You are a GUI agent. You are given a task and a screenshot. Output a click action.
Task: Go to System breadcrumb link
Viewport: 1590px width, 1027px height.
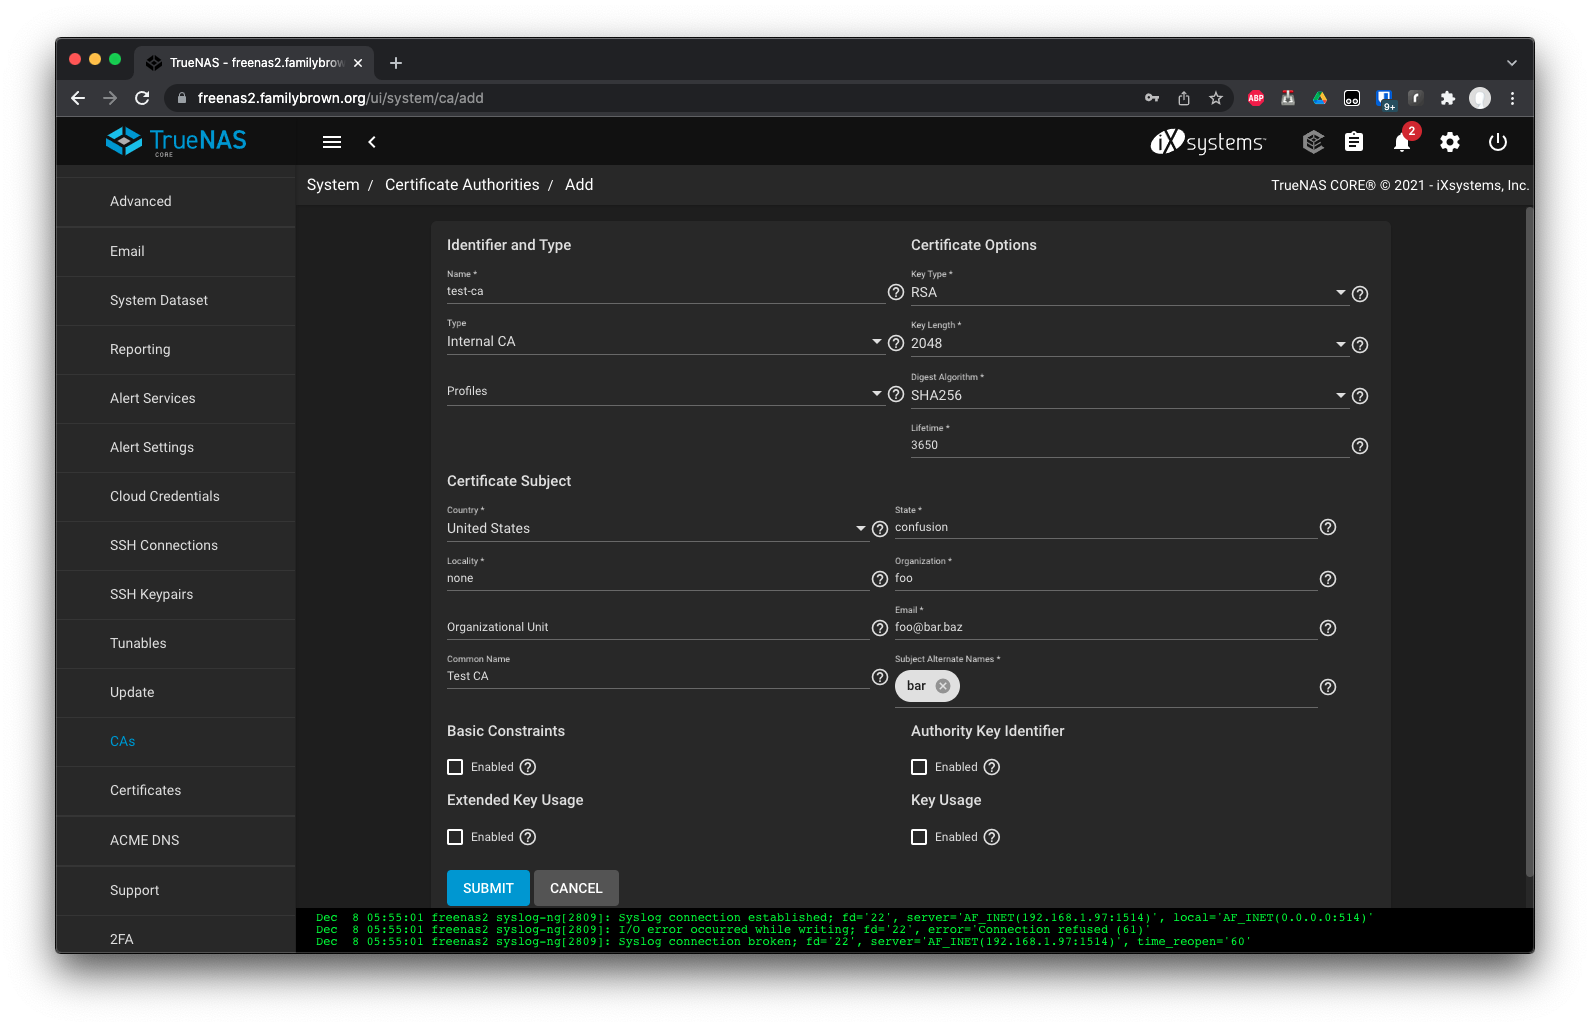pyautogui.click(x=333, y=185)
